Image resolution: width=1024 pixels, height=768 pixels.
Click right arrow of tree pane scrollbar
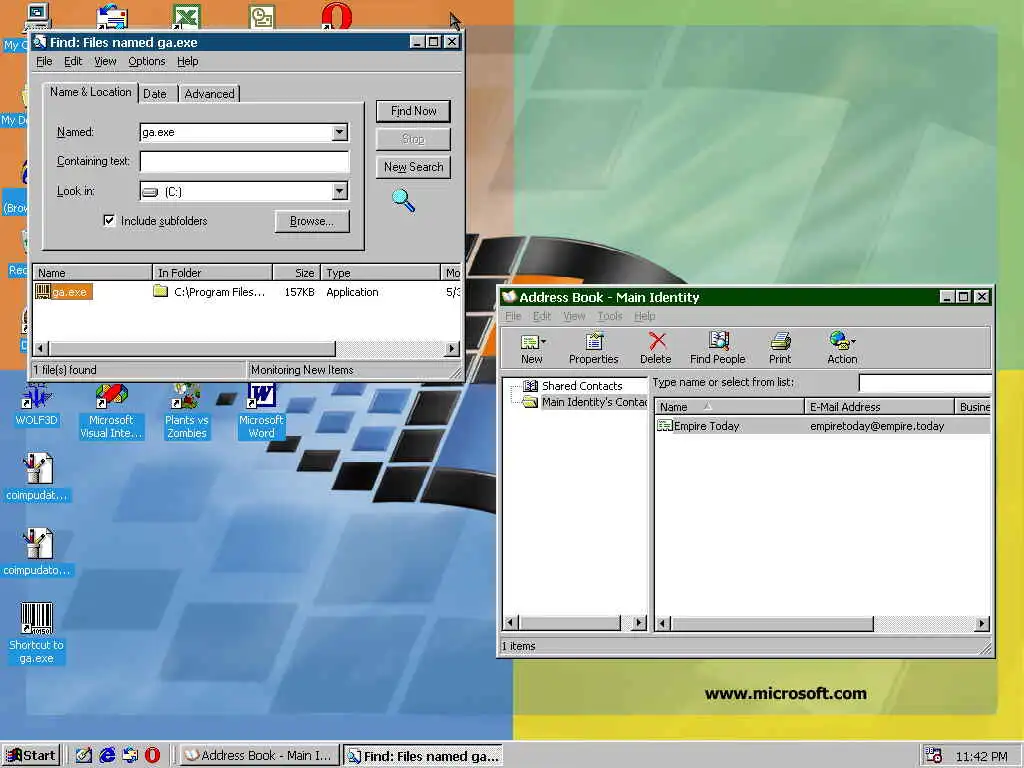click(639, 622)
